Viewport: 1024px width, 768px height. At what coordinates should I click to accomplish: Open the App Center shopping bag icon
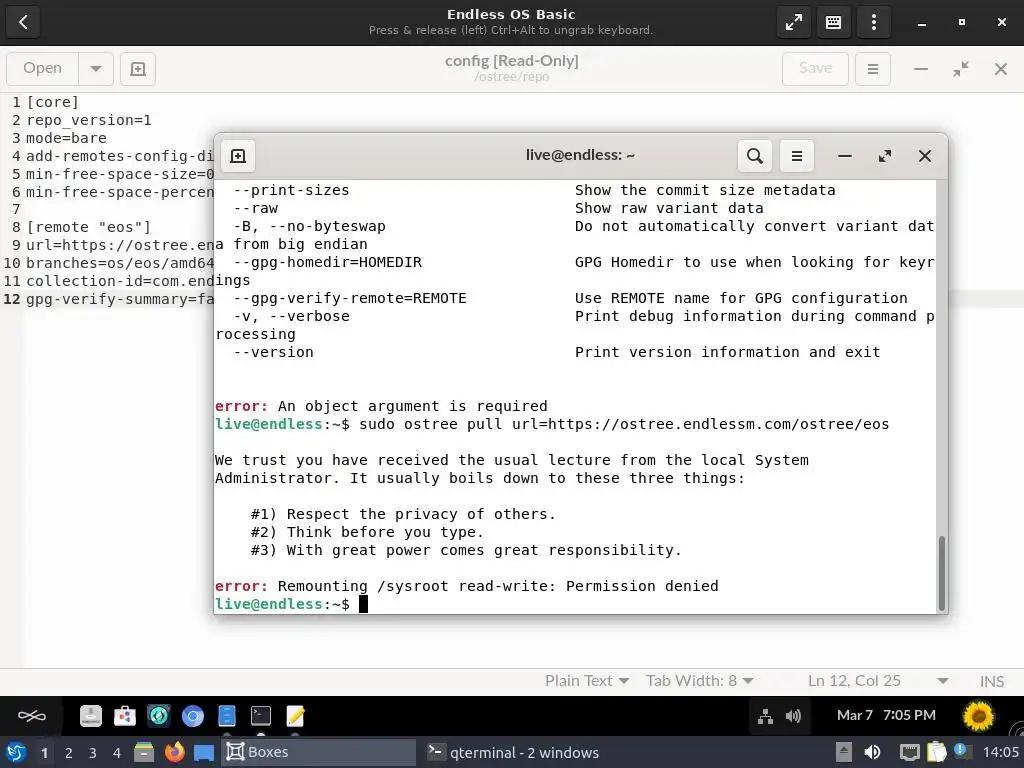[125, 716]
